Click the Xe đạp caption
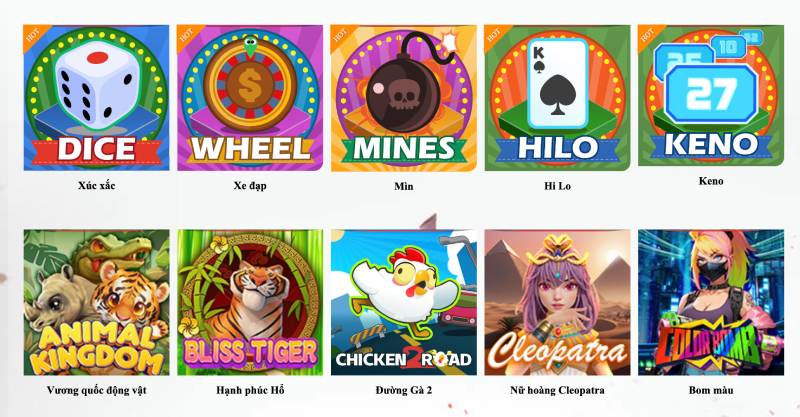The image size is (800, 417). (250, 186)
